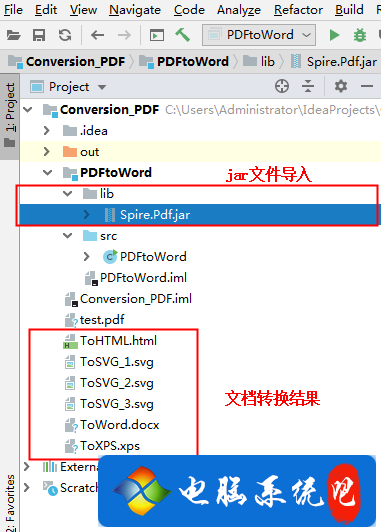Select ToSVG_3.svg file

[117, 404]
